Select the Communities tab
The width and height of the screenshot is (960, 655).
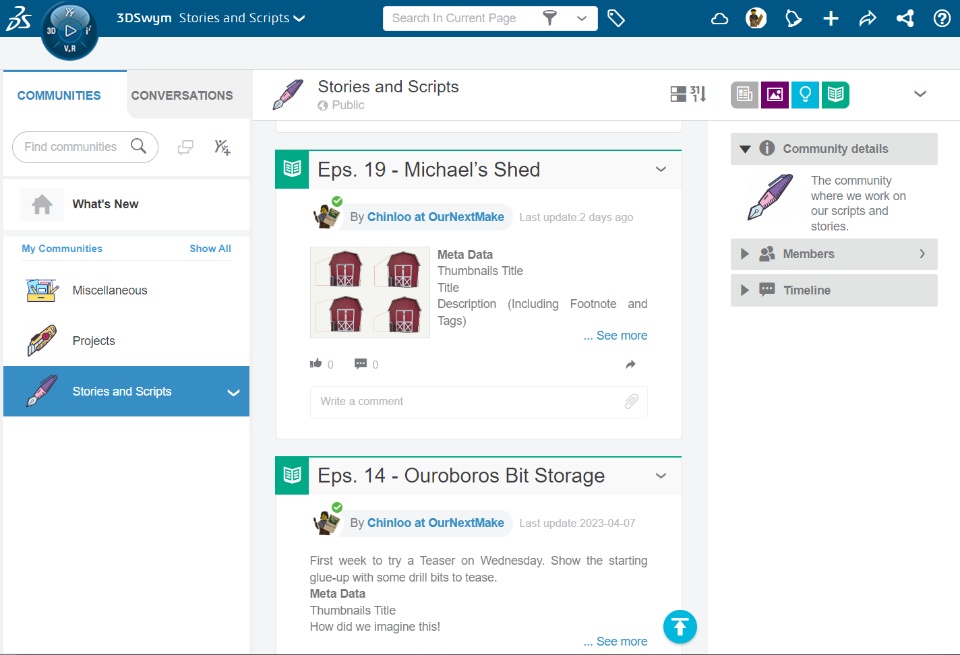59,96
